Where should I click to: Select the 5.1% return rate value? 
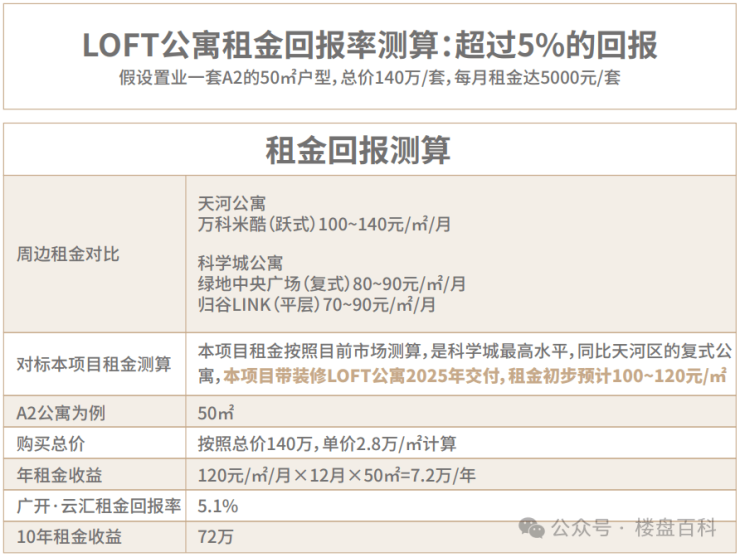click(x=219, y=506)
